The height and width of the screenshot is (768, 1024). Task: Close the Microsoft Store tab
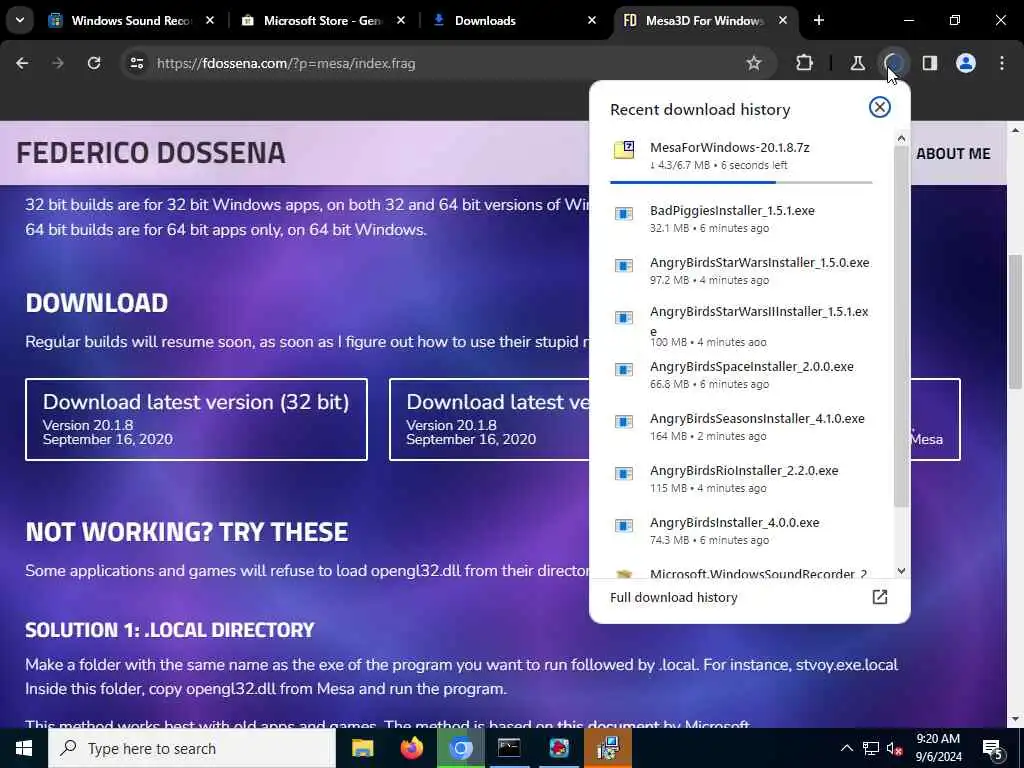[x=401, y=20]
